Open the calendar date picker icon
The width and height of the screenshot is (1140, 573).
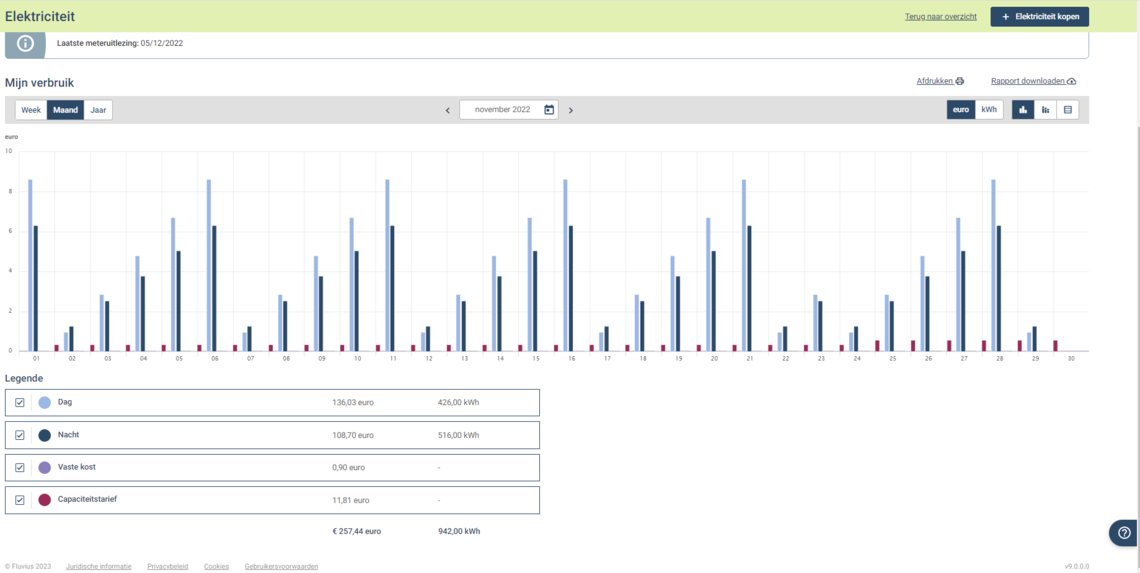tap(549, 110)
